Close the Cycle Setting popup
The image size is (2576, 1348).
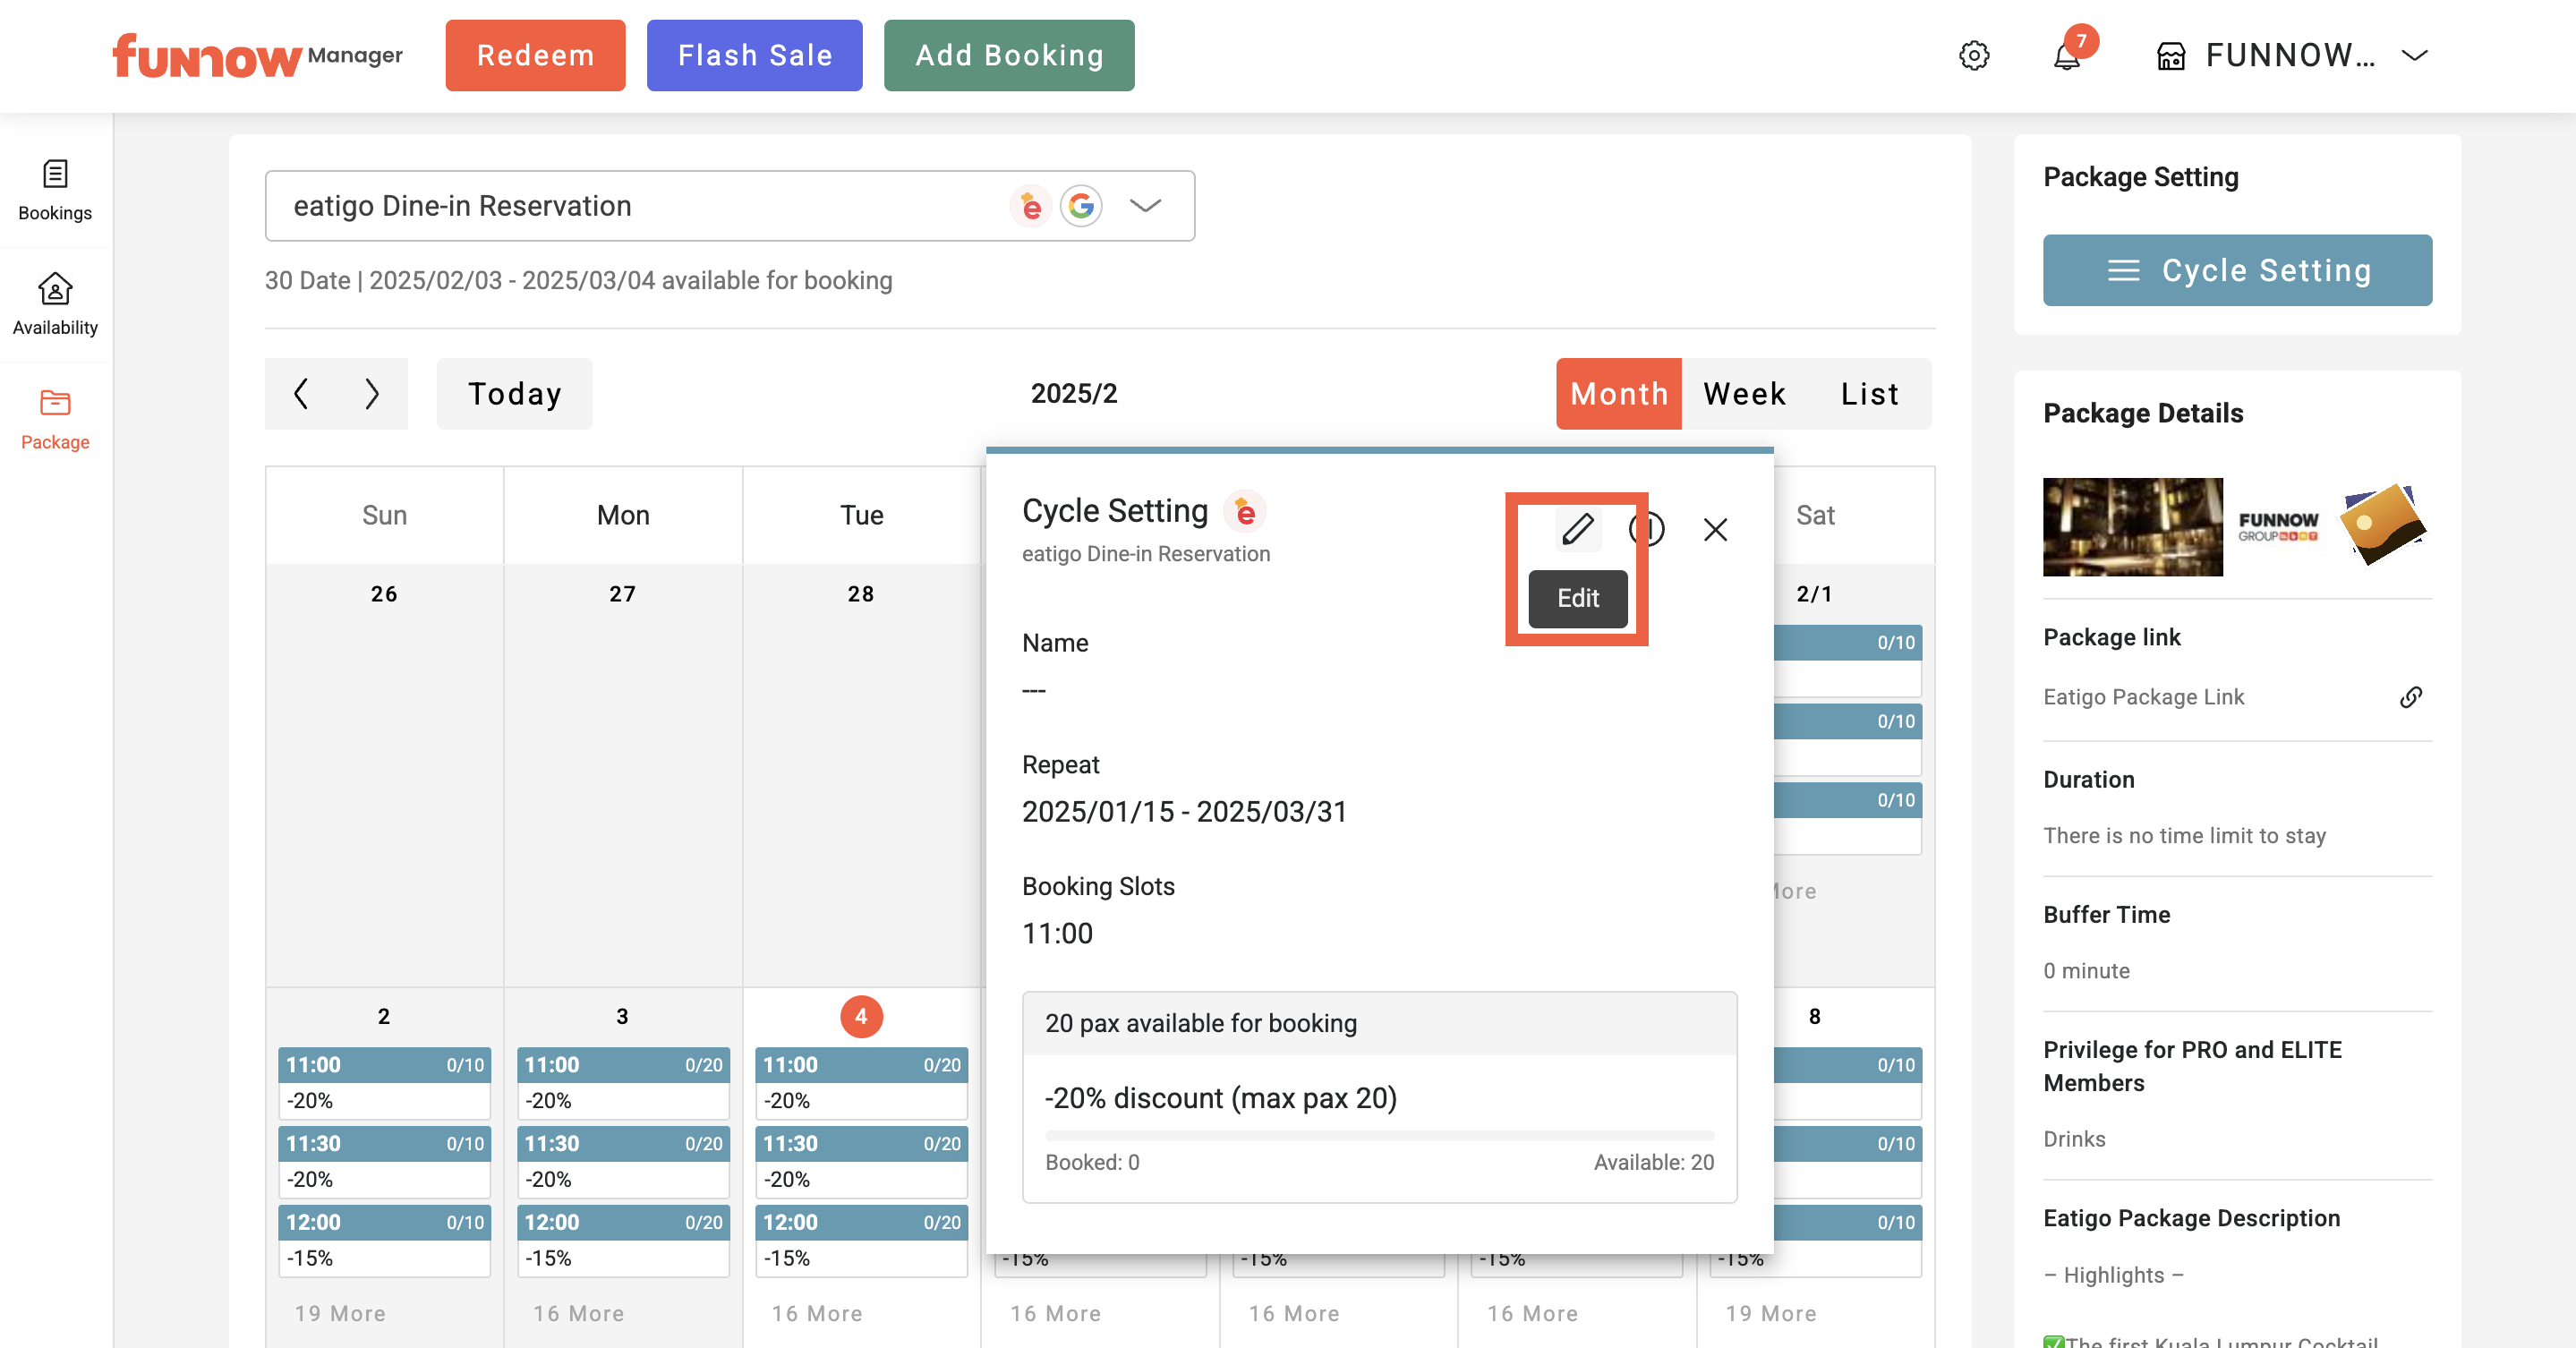1715,529
